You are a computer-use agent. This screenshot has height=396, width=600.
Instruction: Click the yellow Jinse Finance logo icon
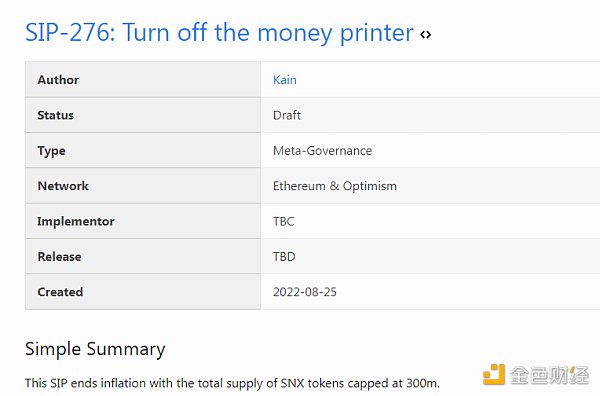494,374
